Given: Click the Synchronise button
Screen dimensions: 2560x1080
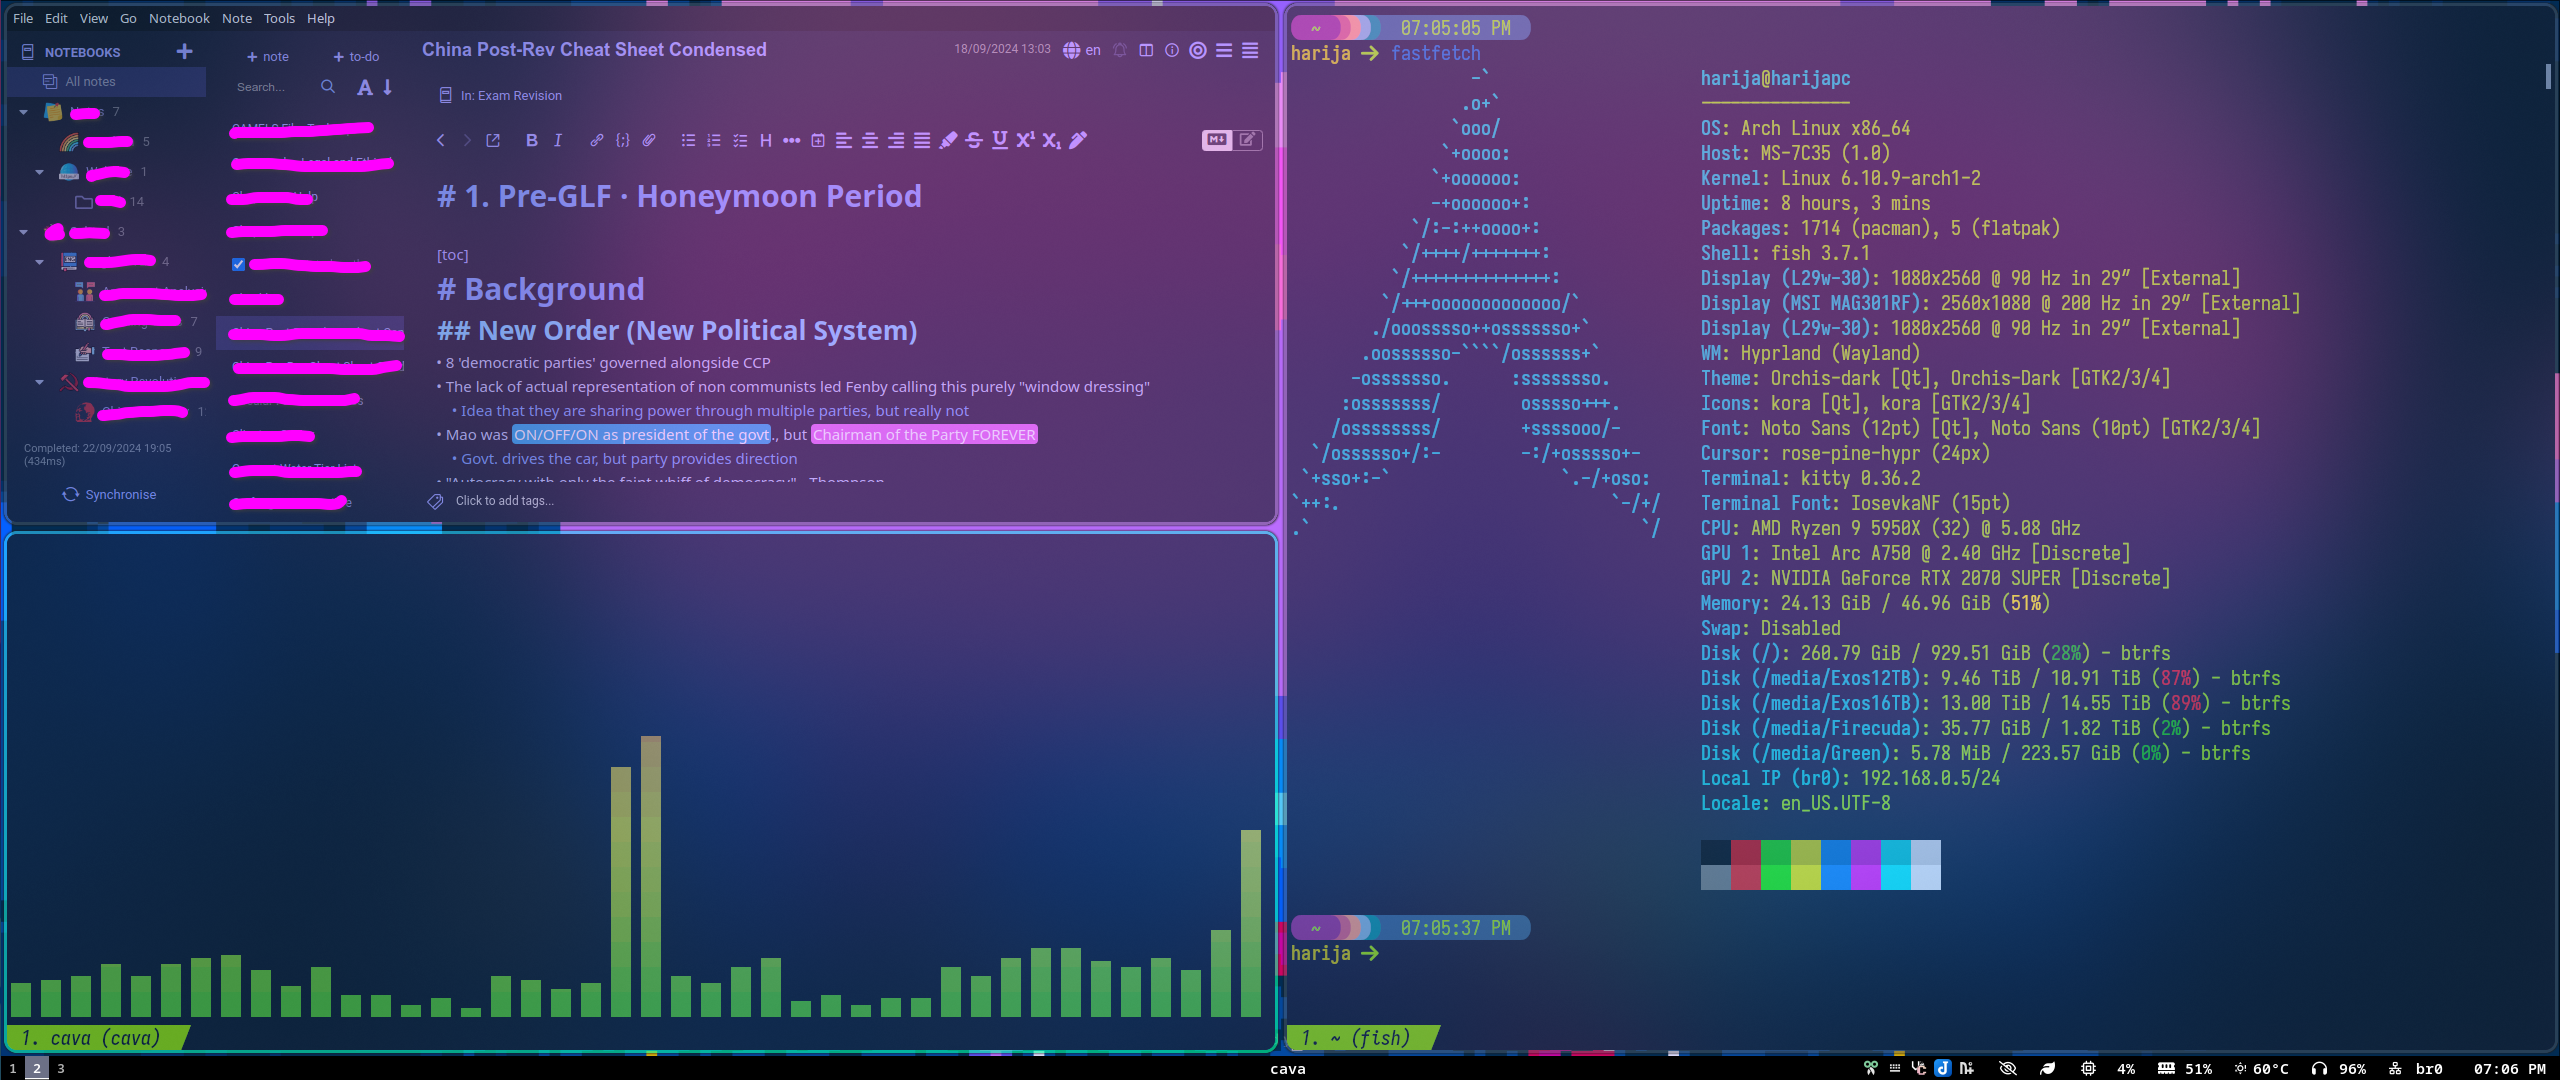Looking at the screenshot, I should pyautogui.click(x=110, y=494).
